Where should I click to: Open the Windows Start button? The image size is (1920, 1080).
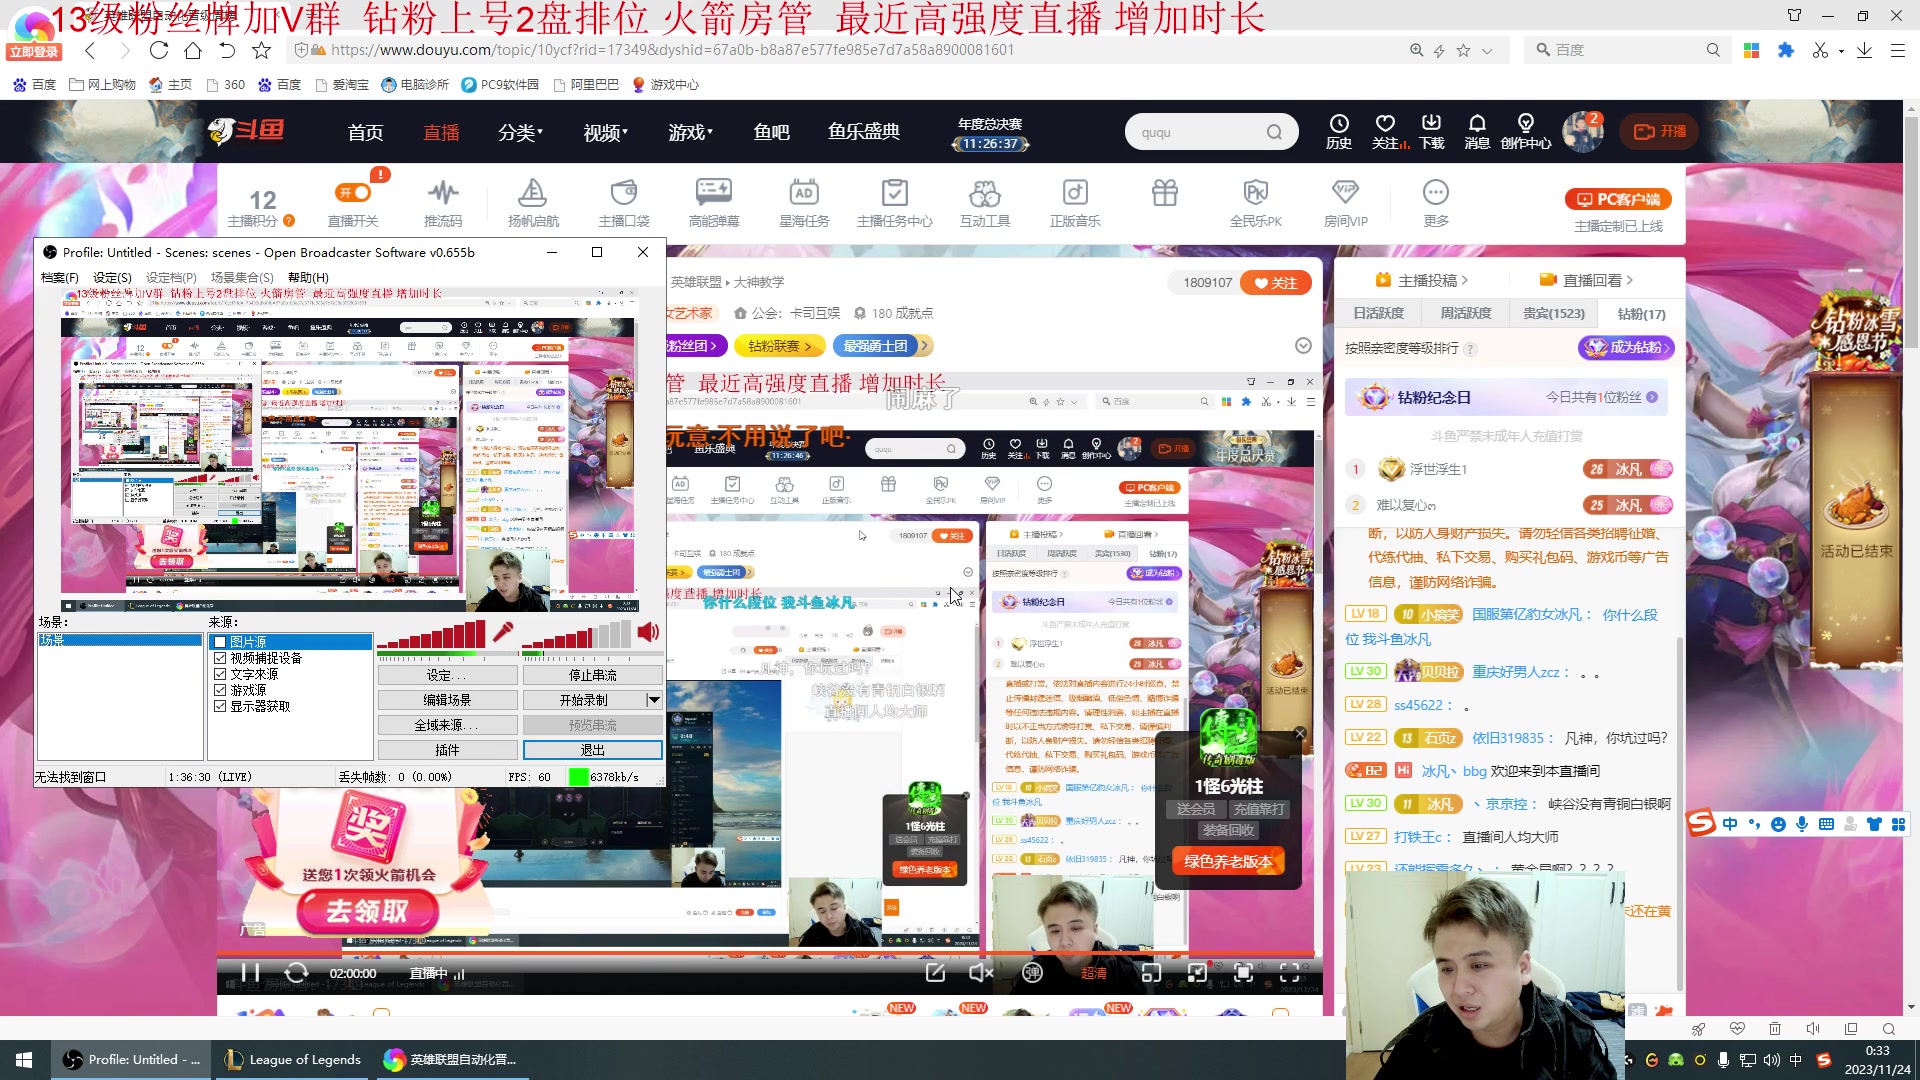[x=24, y=1060]
